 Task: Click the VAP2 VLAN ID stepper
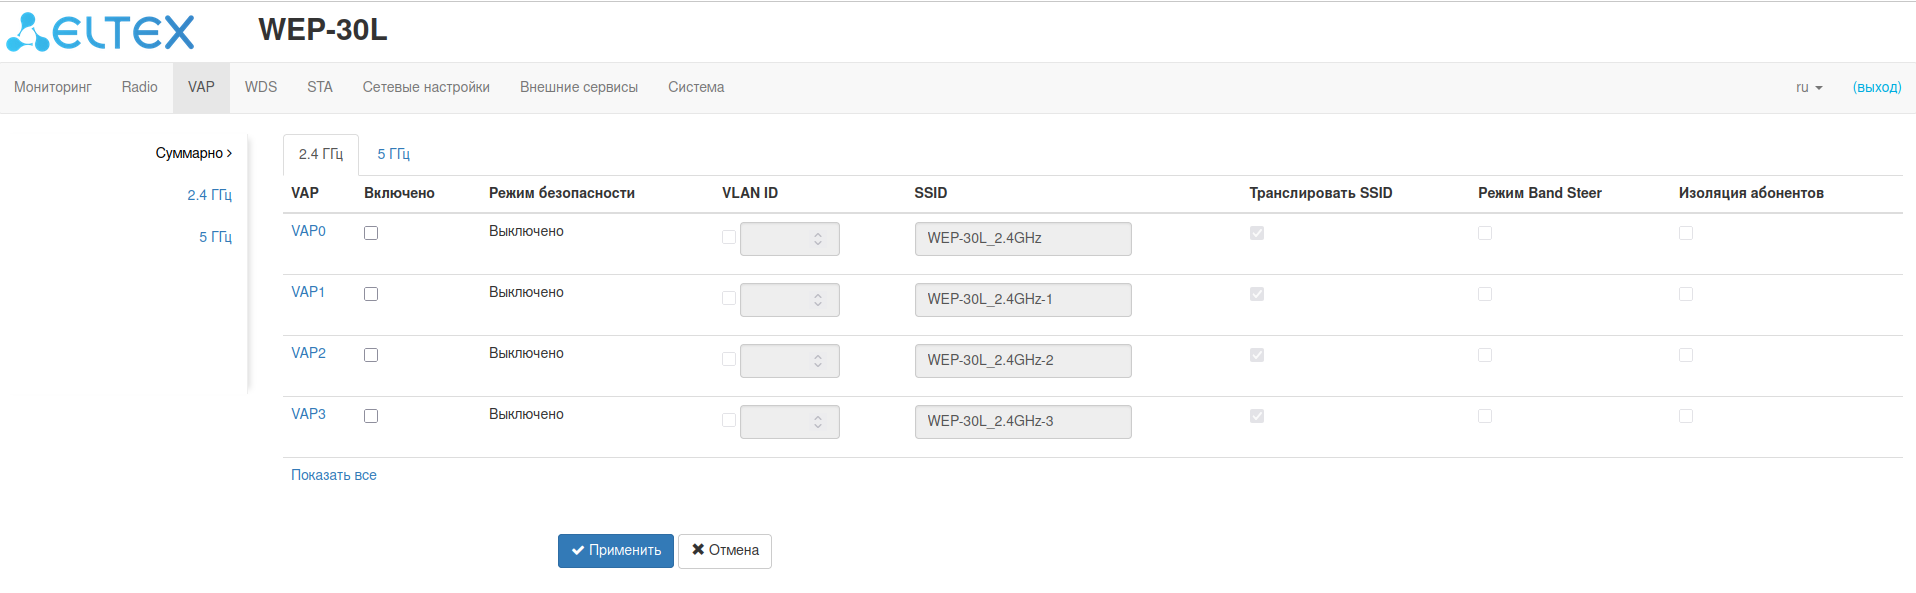817,361
